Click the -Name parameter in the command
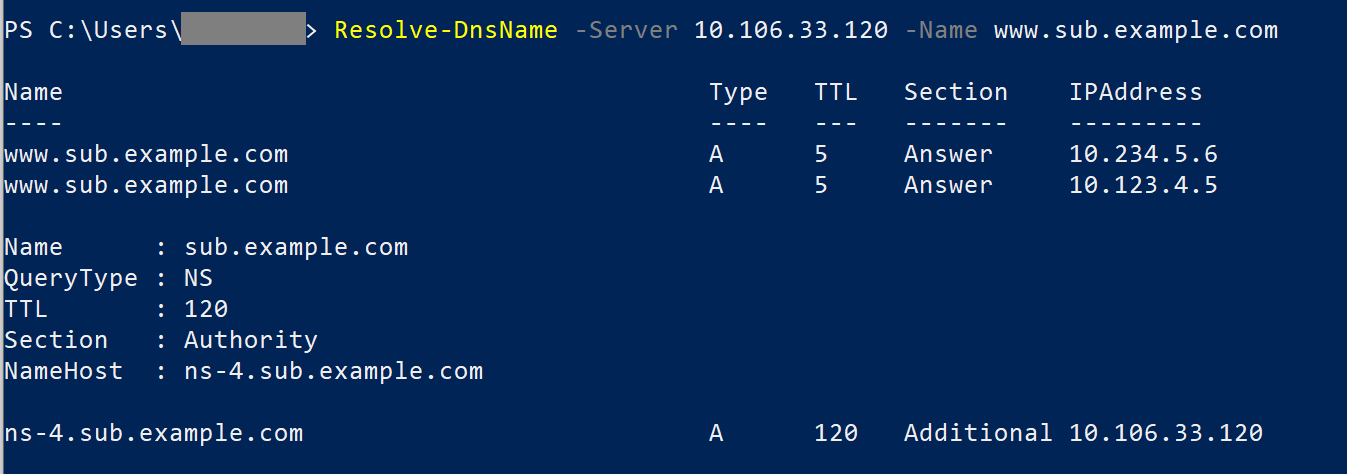 (940, 30)
